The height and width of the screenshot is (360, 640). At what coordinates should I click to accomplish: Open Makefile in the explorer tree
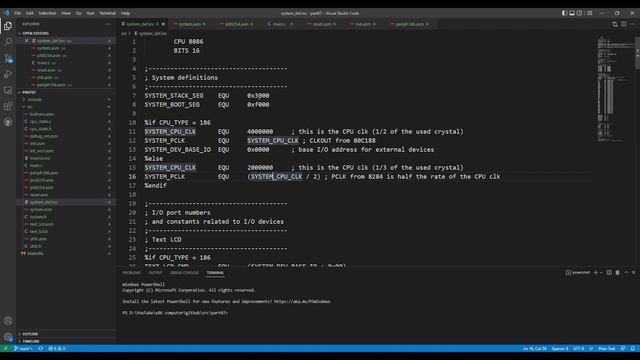point(35,253)
